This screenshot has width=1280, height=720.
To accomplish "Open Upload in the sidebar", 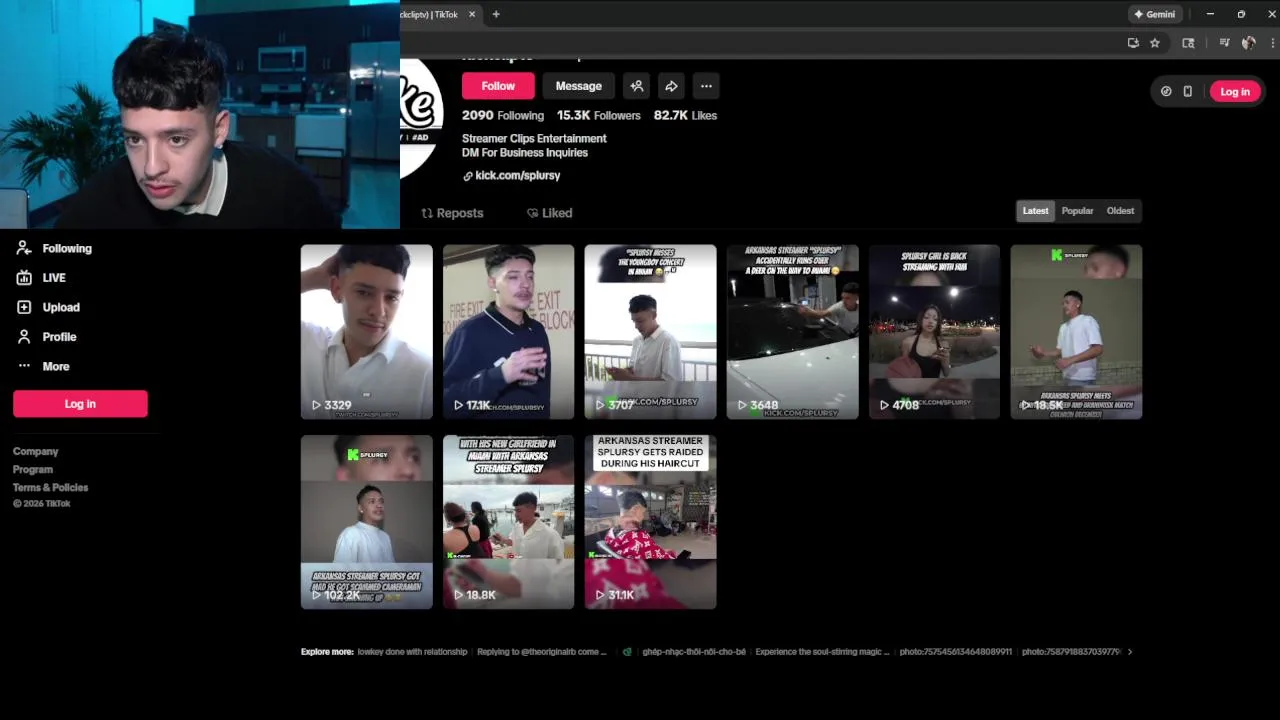I will [x=48, y=307].
